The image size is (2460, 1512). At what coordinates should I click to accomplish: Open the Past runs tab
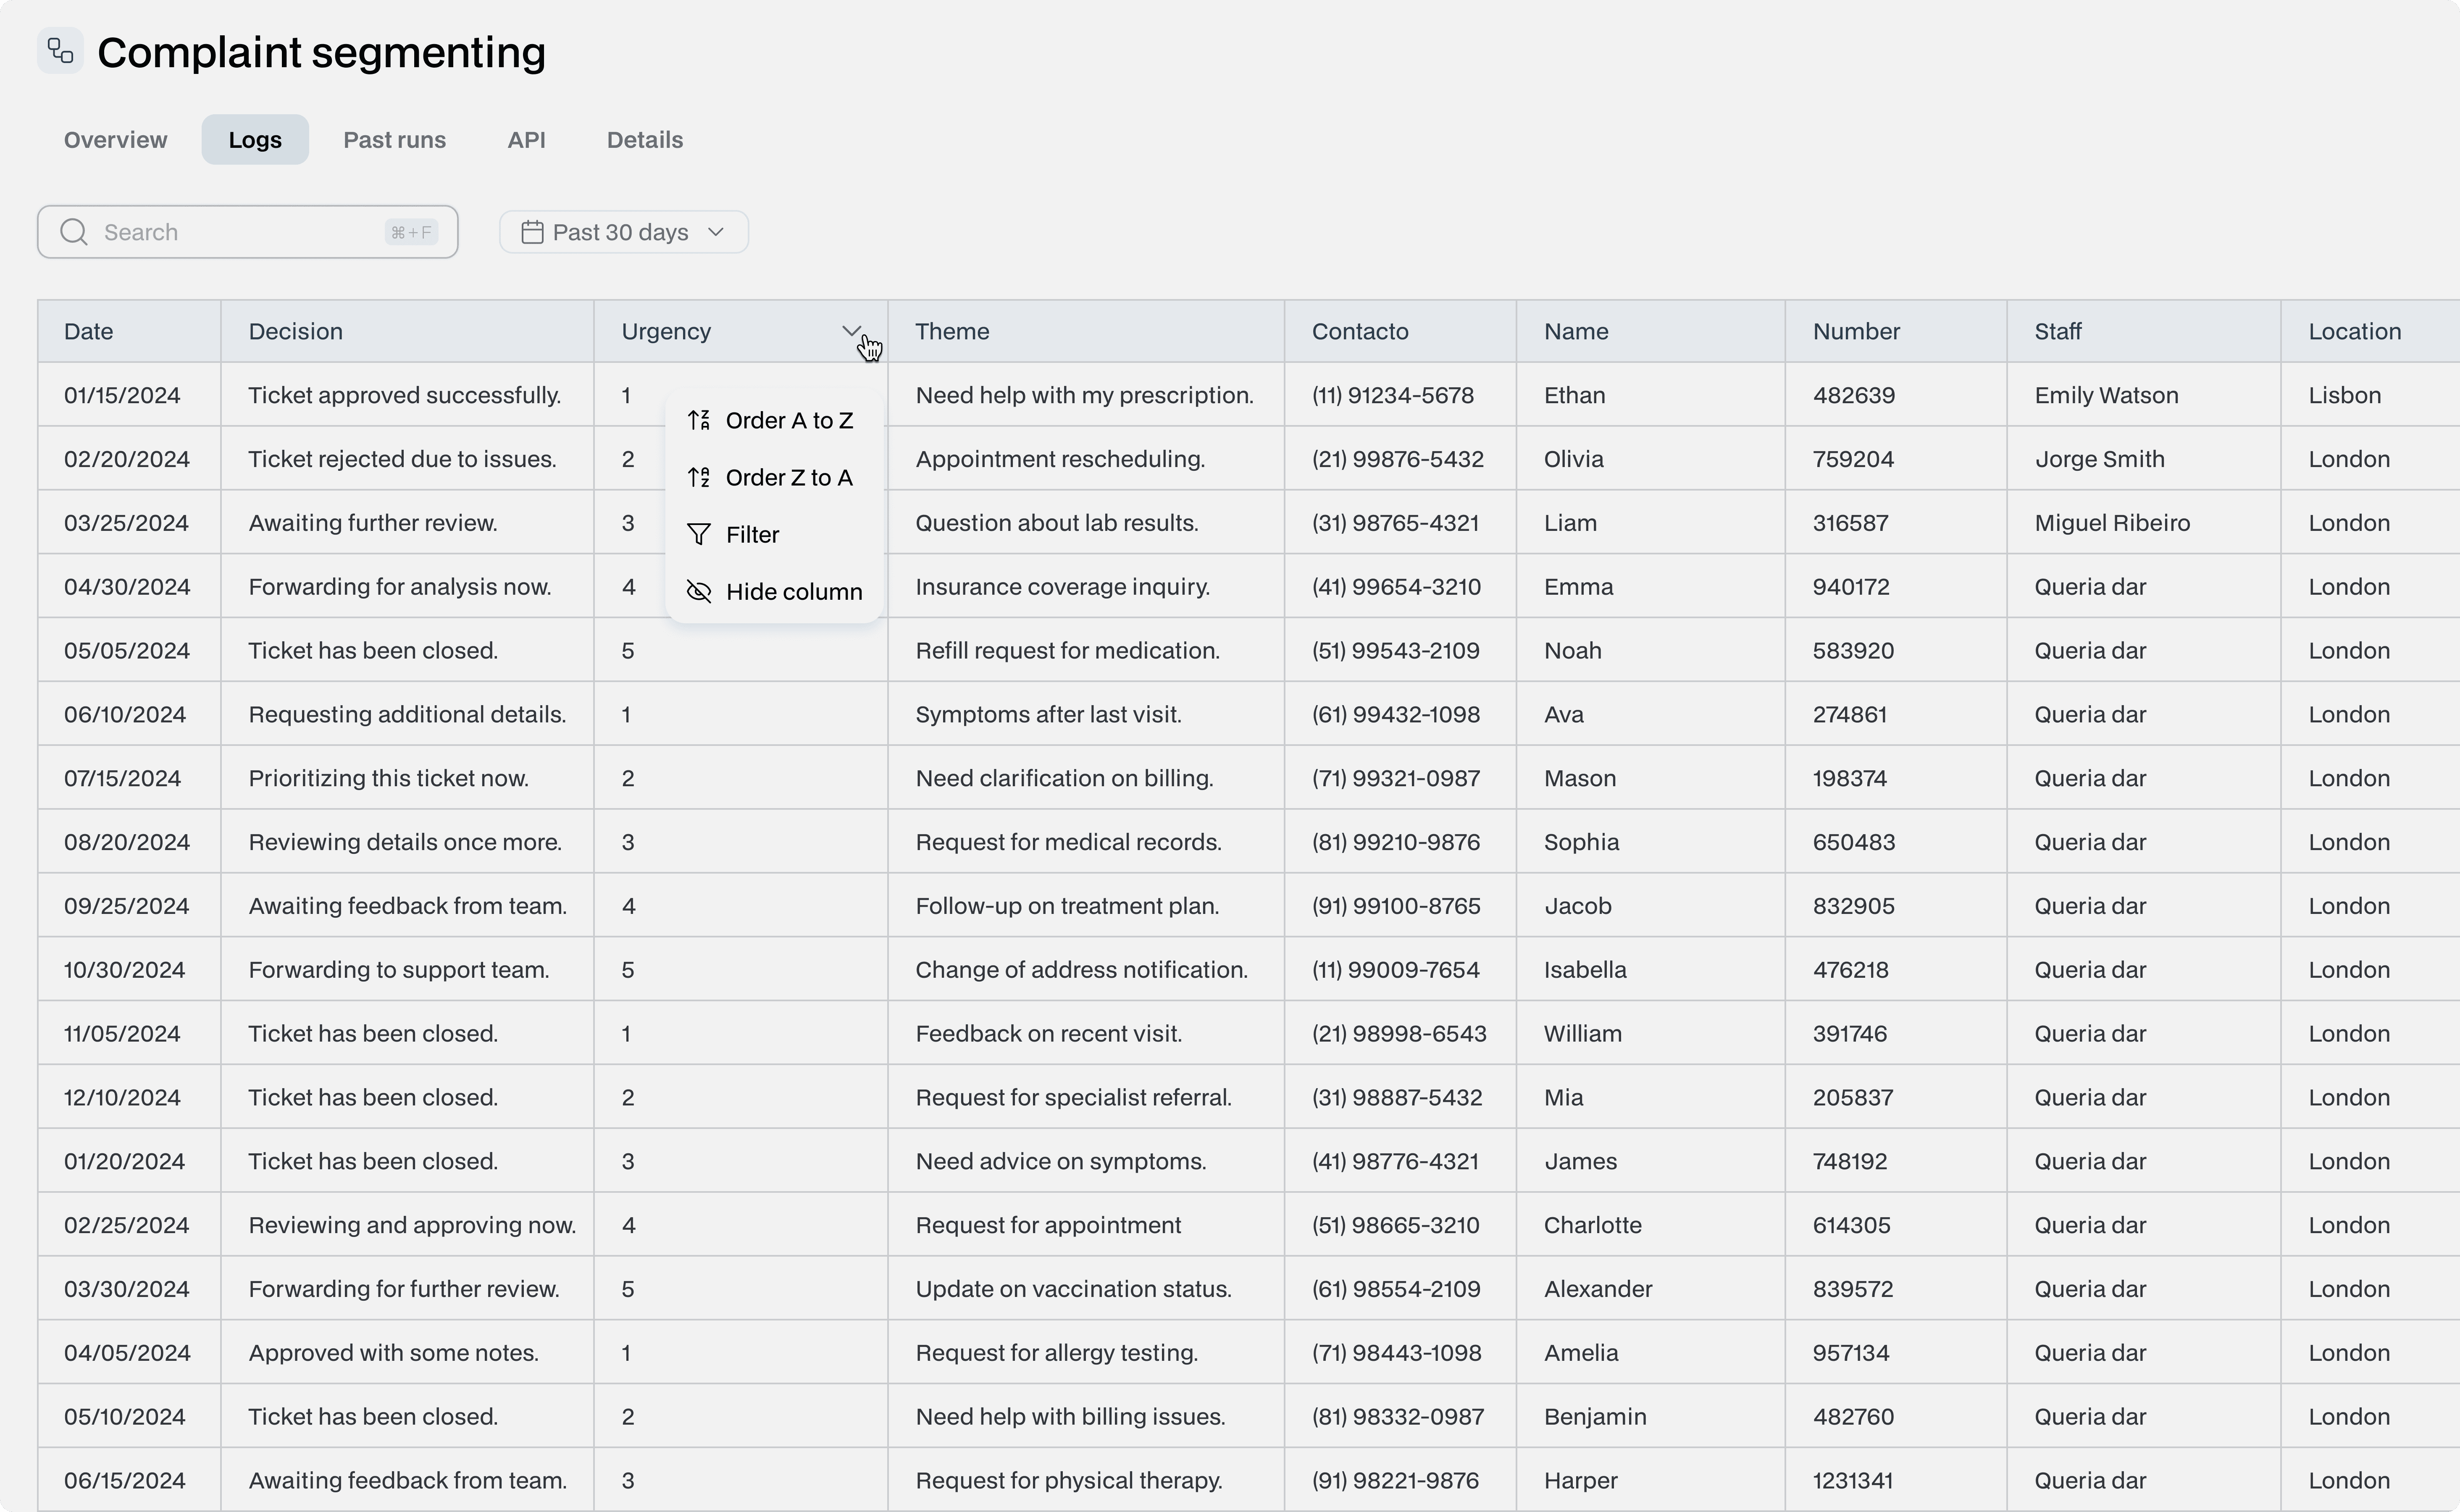[x=394, y=140]
